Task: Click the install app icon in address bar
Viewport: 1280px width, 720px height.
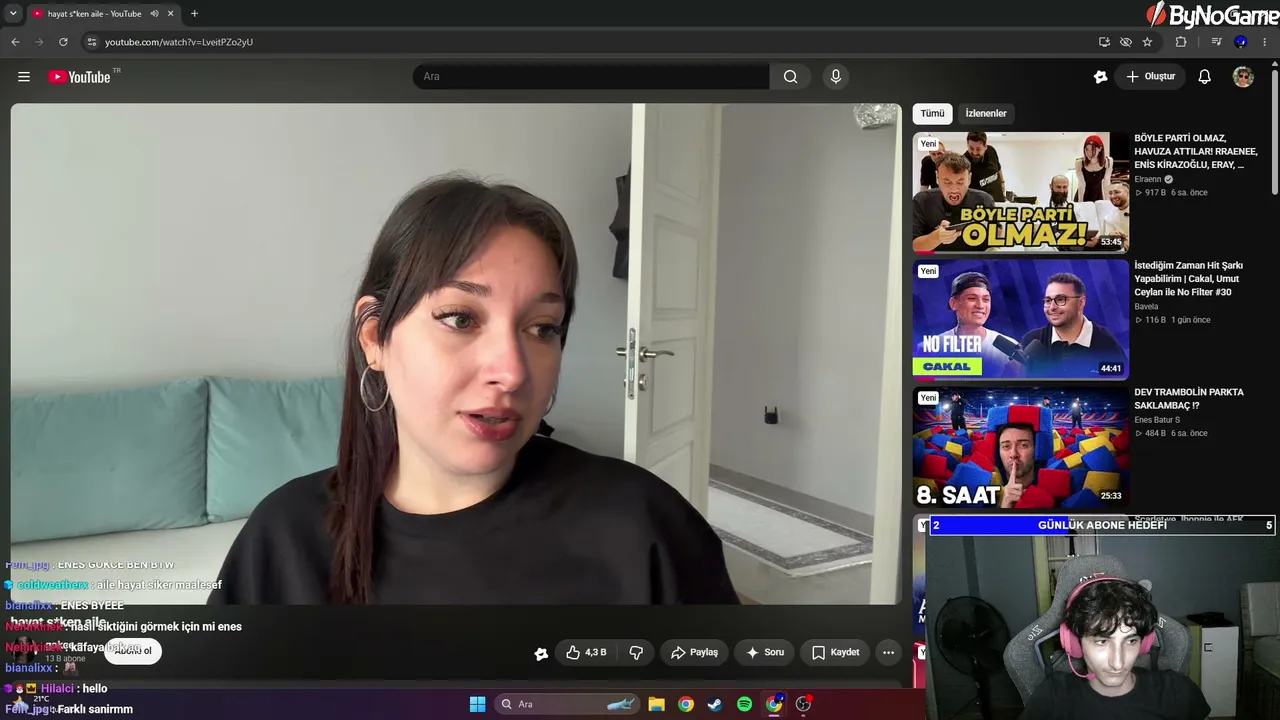Action: (1104, 42)
